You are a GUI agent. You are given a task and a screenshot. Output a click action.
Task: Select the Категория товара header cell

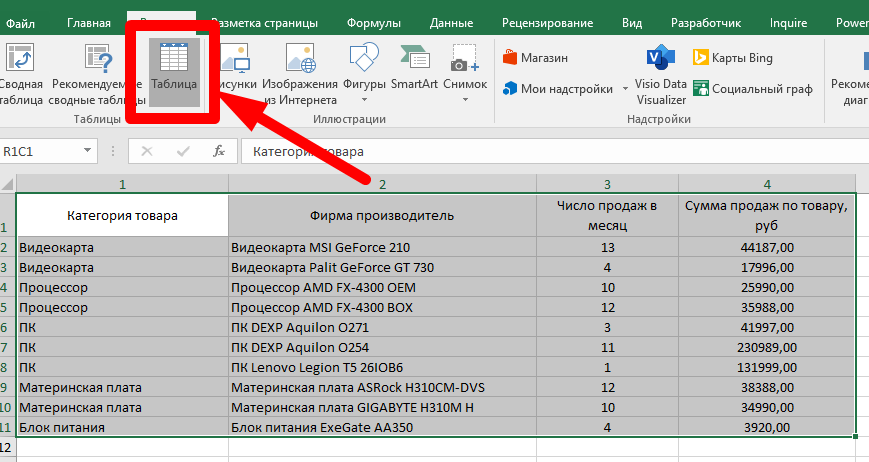click(x=122, y=215)
